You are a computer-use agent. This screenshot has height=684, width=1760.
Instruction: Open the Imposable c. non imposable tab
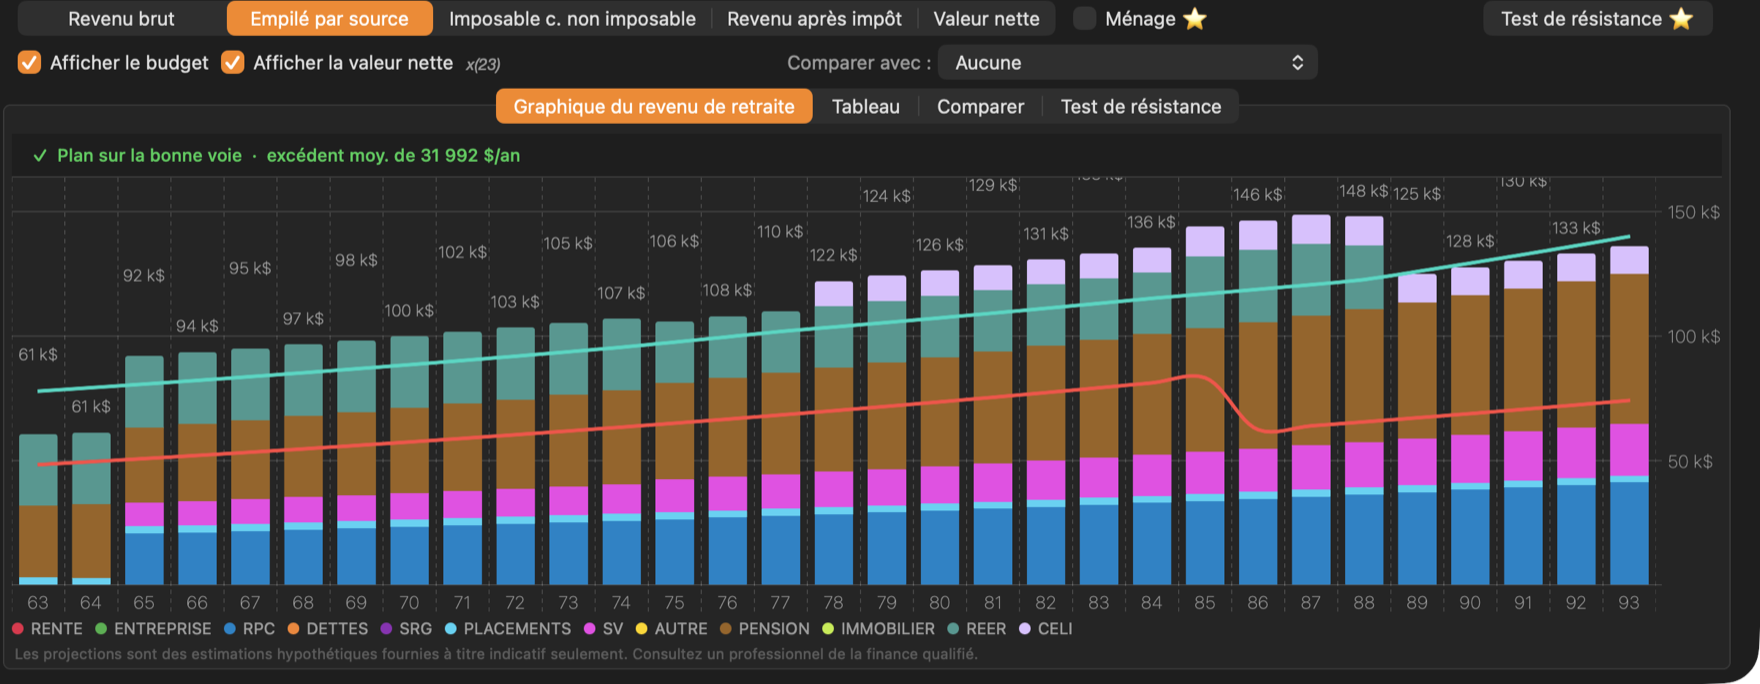click(572, 19)
